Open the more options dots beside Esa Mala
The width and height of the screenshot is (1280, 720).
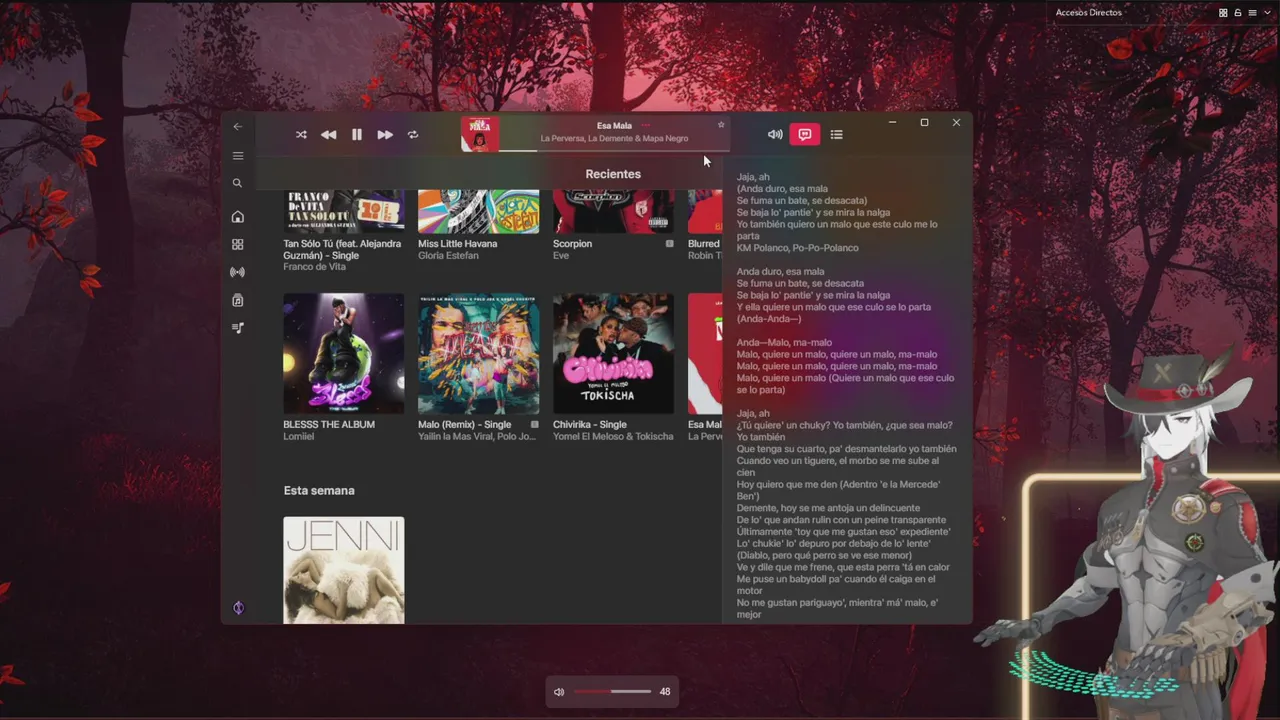coord(646,125)
